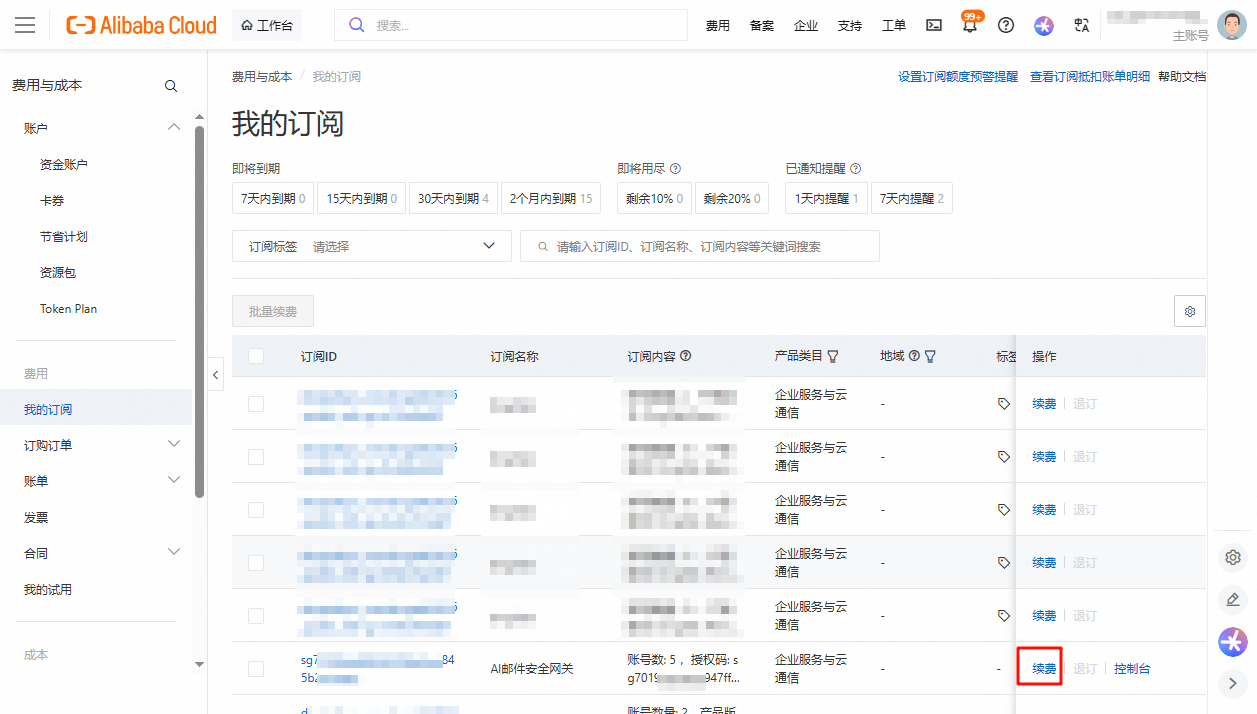
Task: Open 资源包 in the sidebar
Action: point(58,273)
